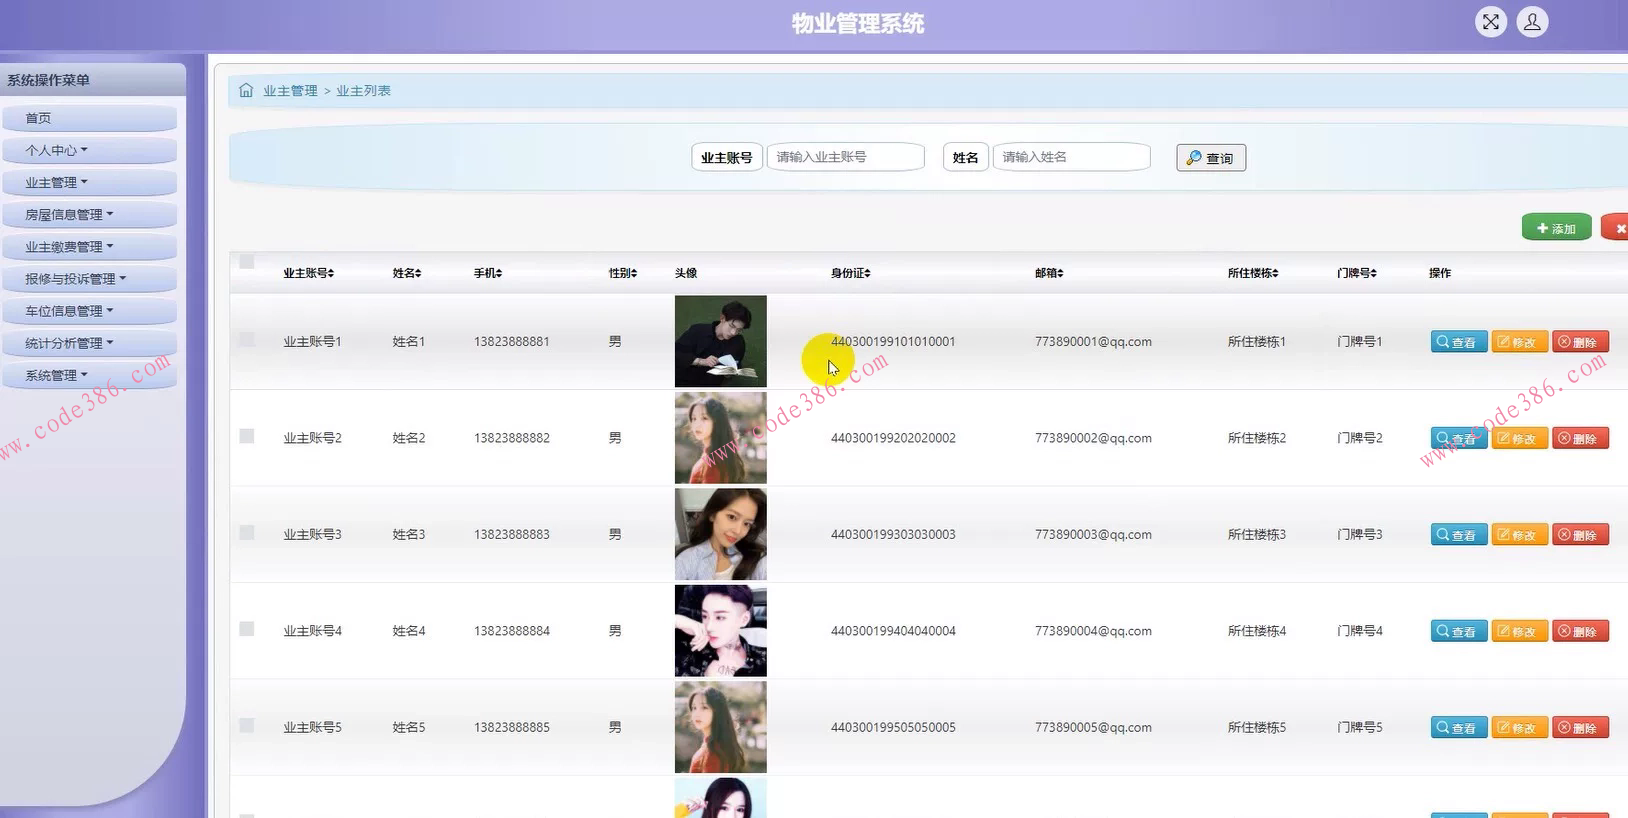Delete the record for 业主账号1

1580,342
